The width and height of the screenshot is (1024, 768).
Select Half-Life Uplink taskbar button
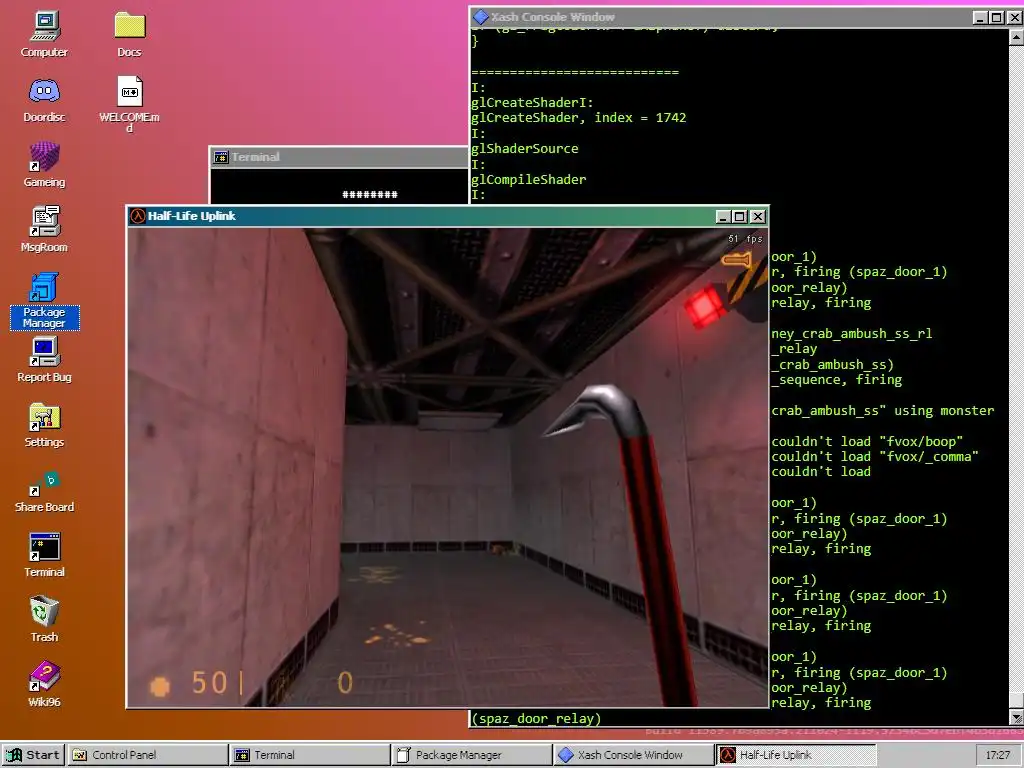[x=796, y=755]
